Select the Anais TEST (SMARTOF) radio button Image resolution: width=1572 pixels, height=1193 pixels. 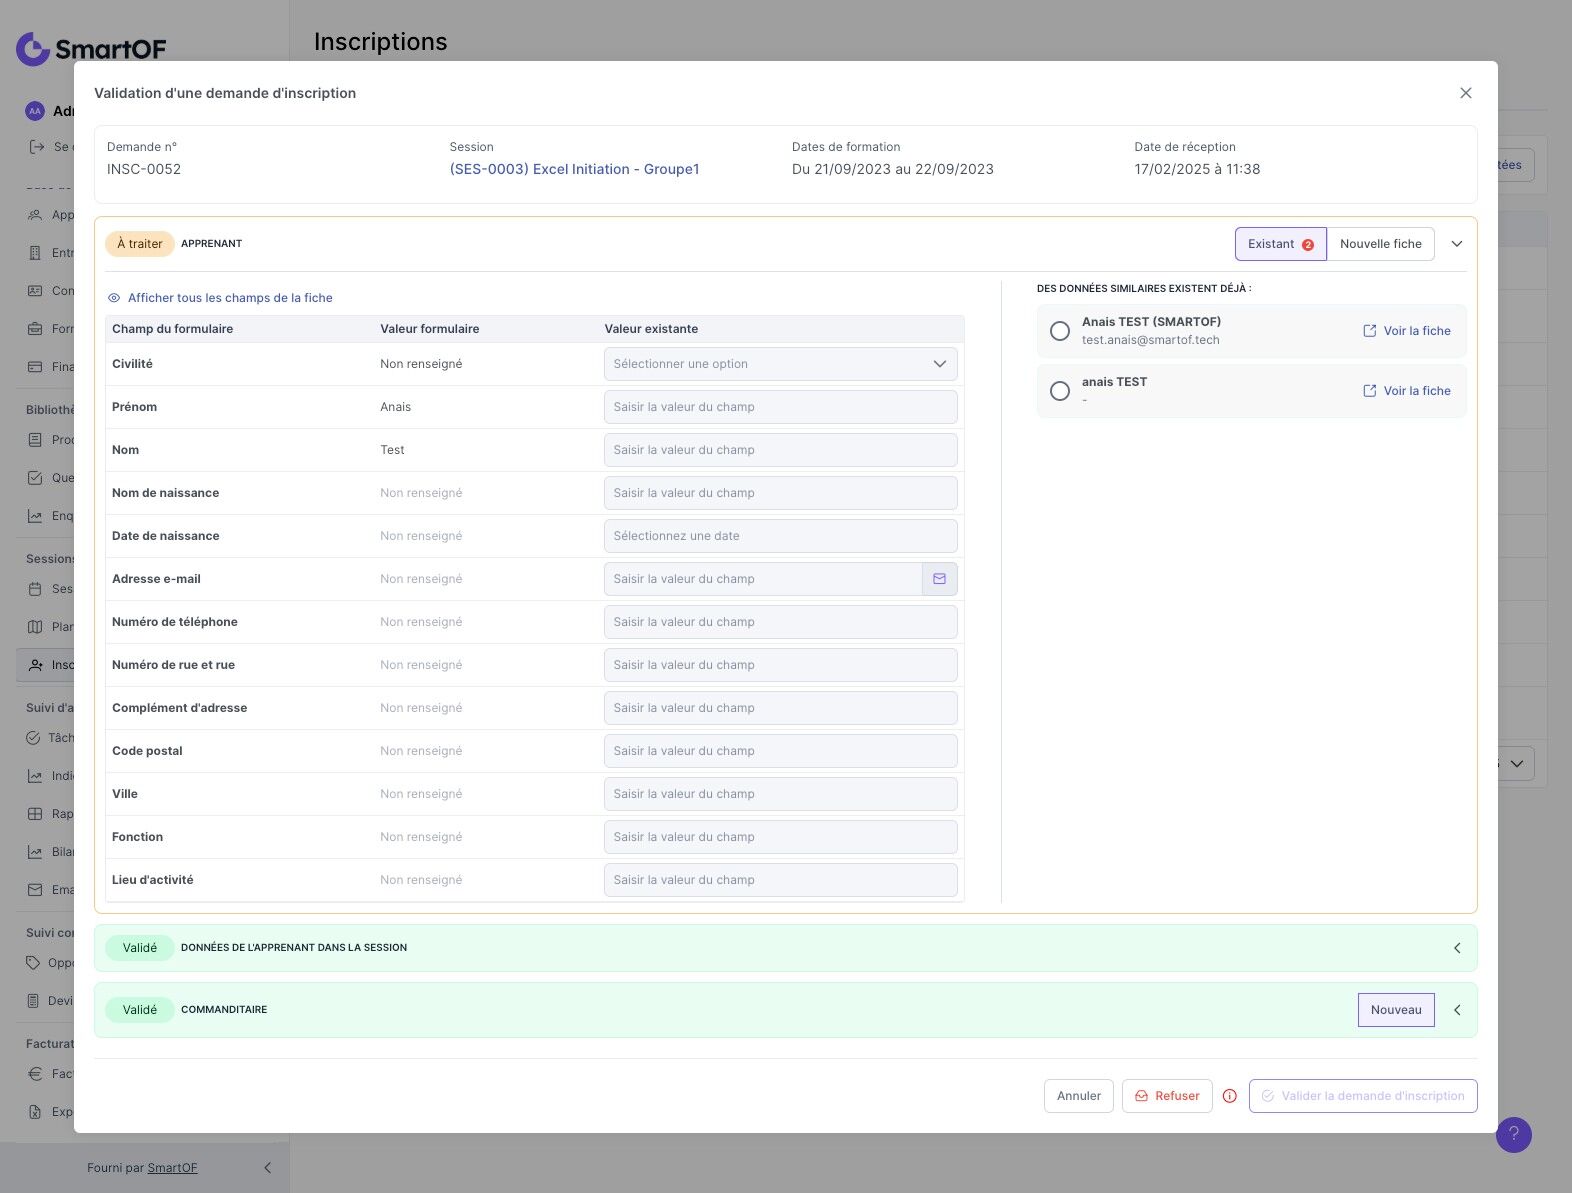click(x=1060, y=331)
